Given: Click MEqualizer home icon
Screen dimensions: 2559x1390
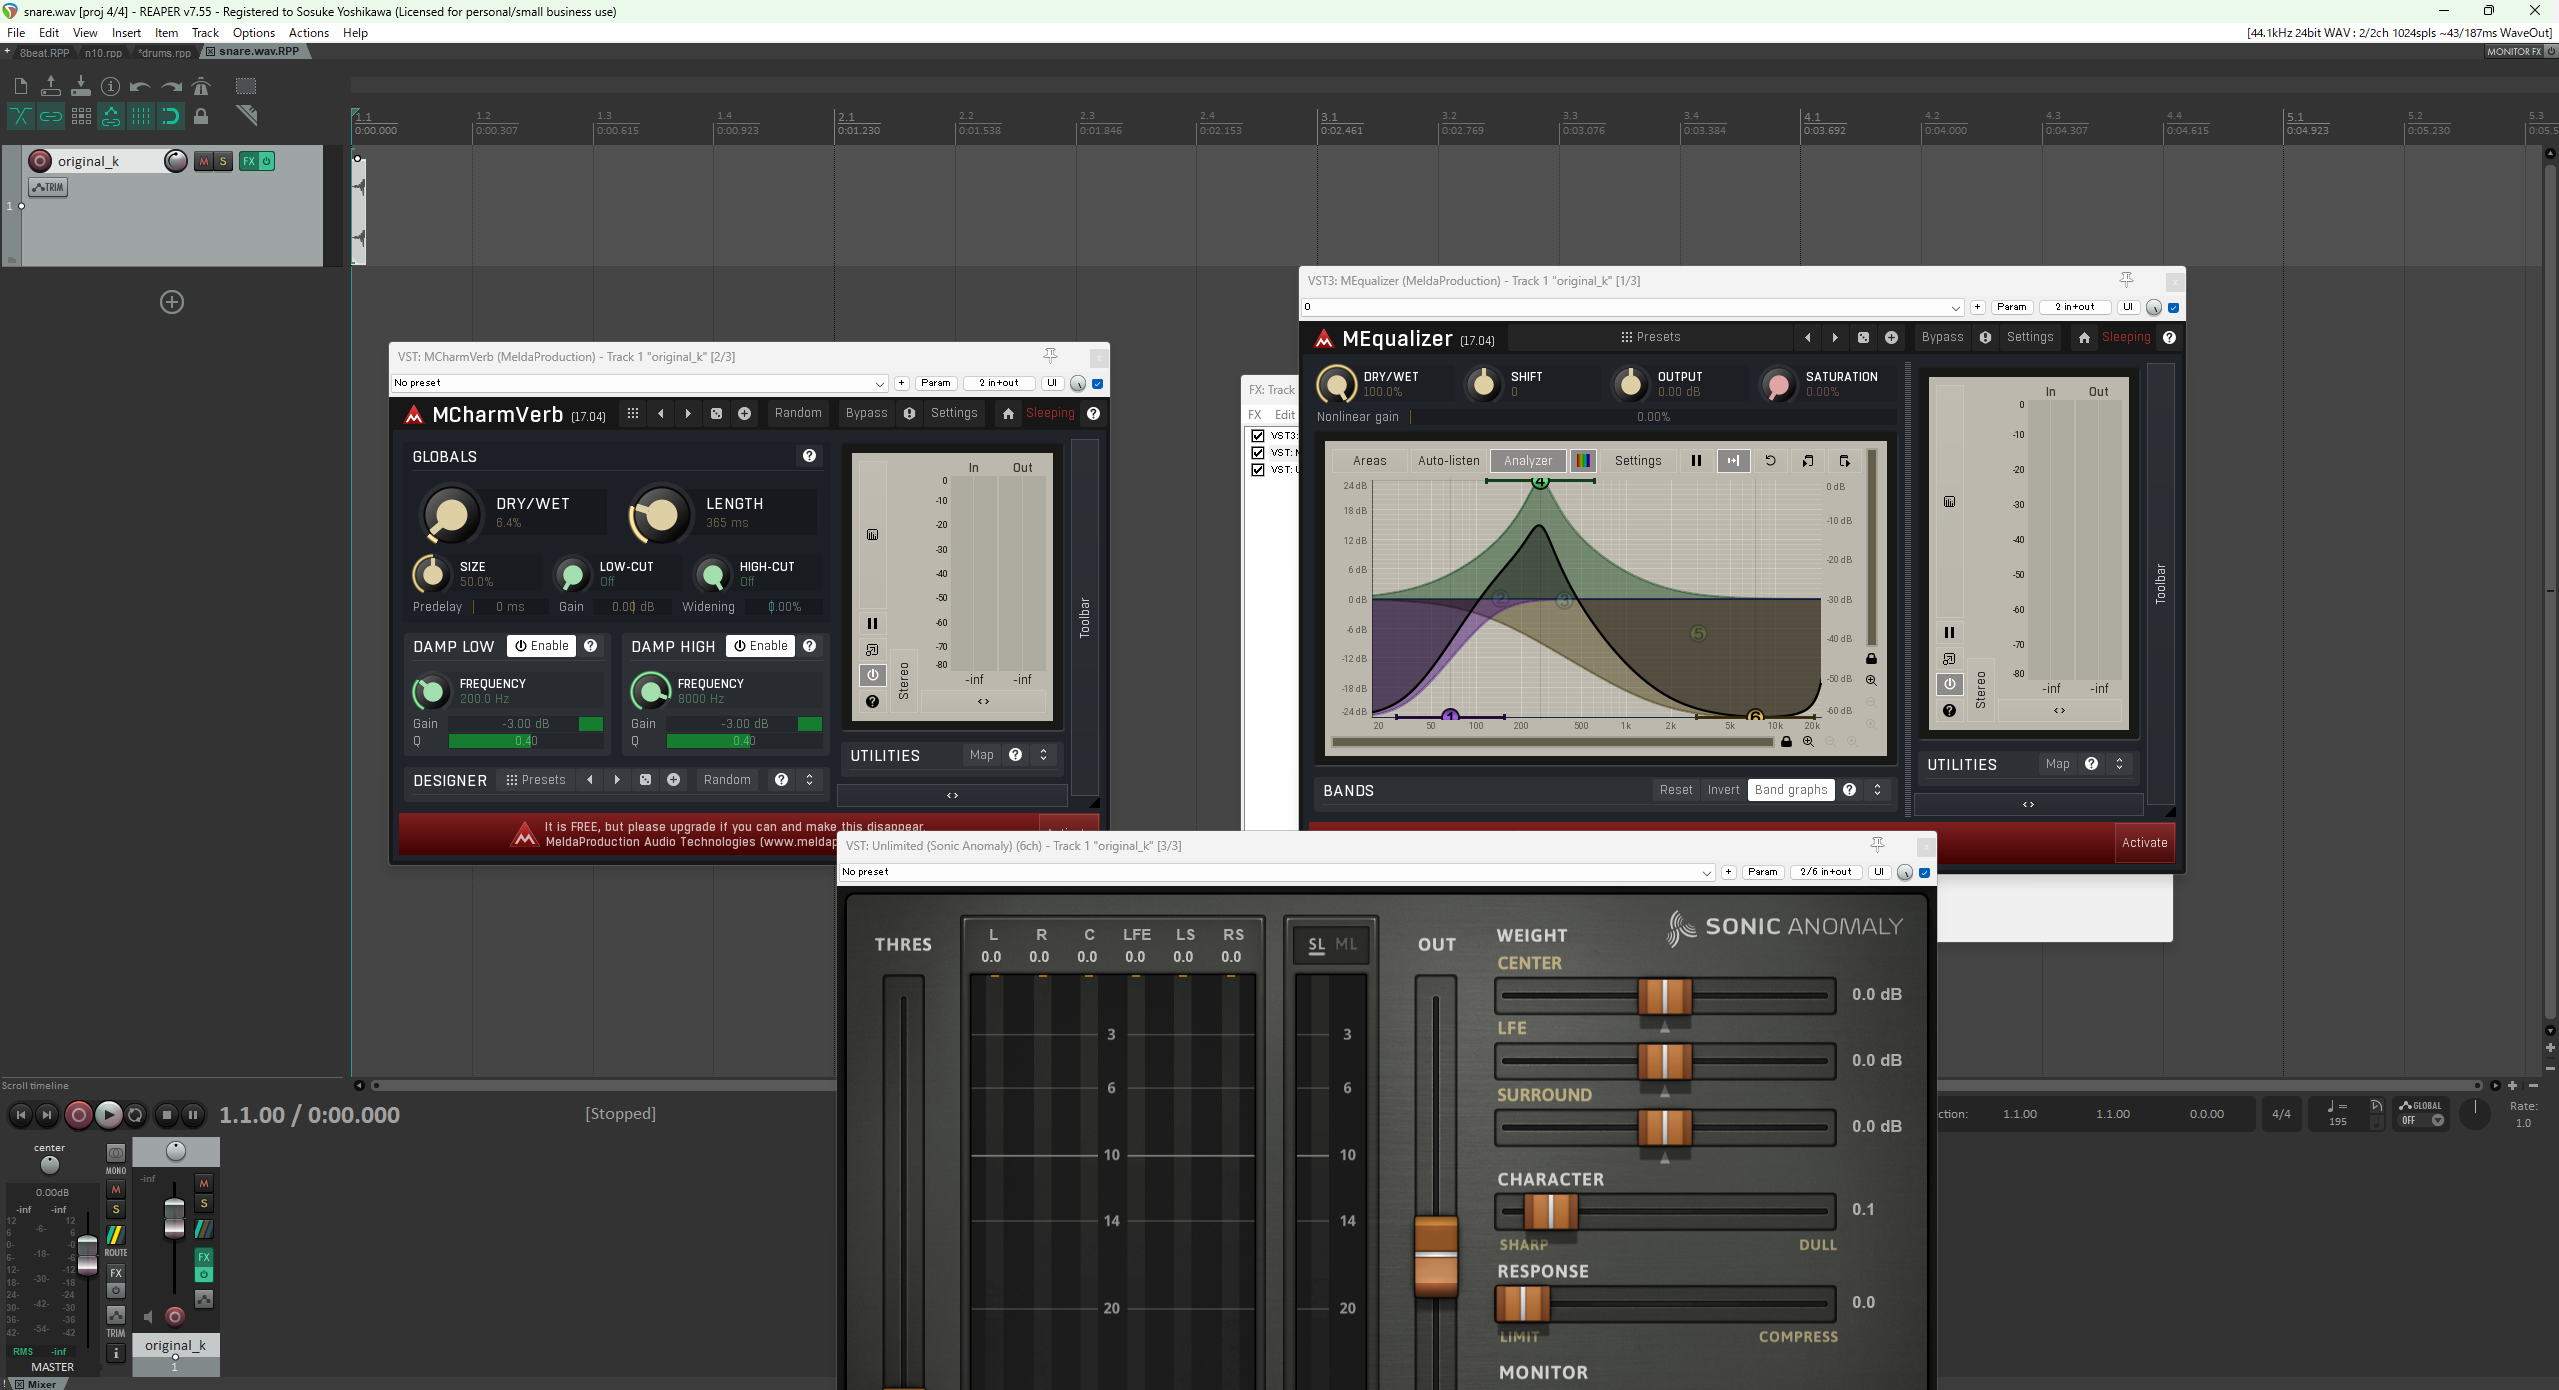Looking at the screenshot, I should point(2084,338).
